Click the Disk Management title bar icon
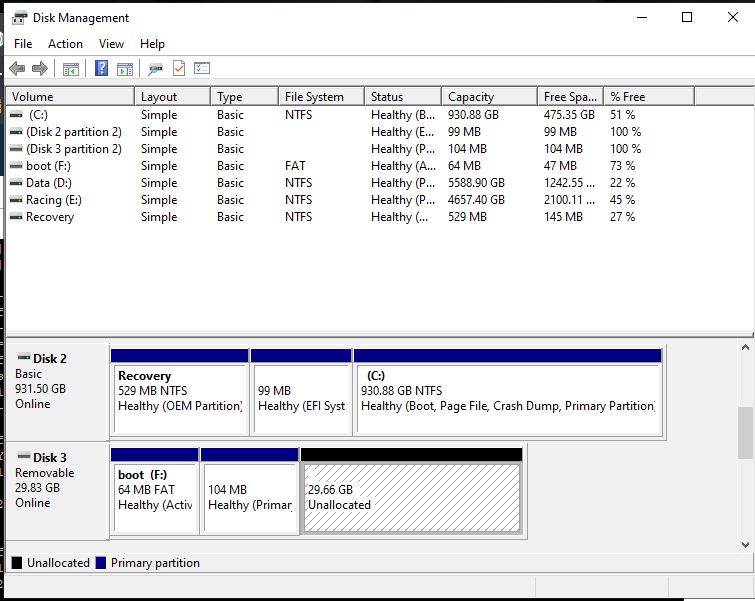755x601 pixels. (x=20, y=18)
